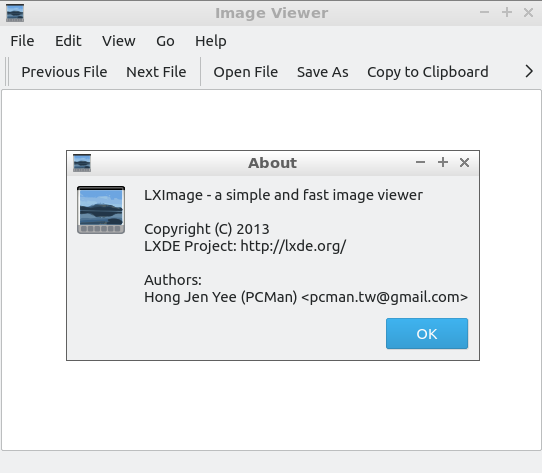This screenshot has height=473, width=542.
Task: Click Open File in toolbar
Action: [x=245, y=72]
